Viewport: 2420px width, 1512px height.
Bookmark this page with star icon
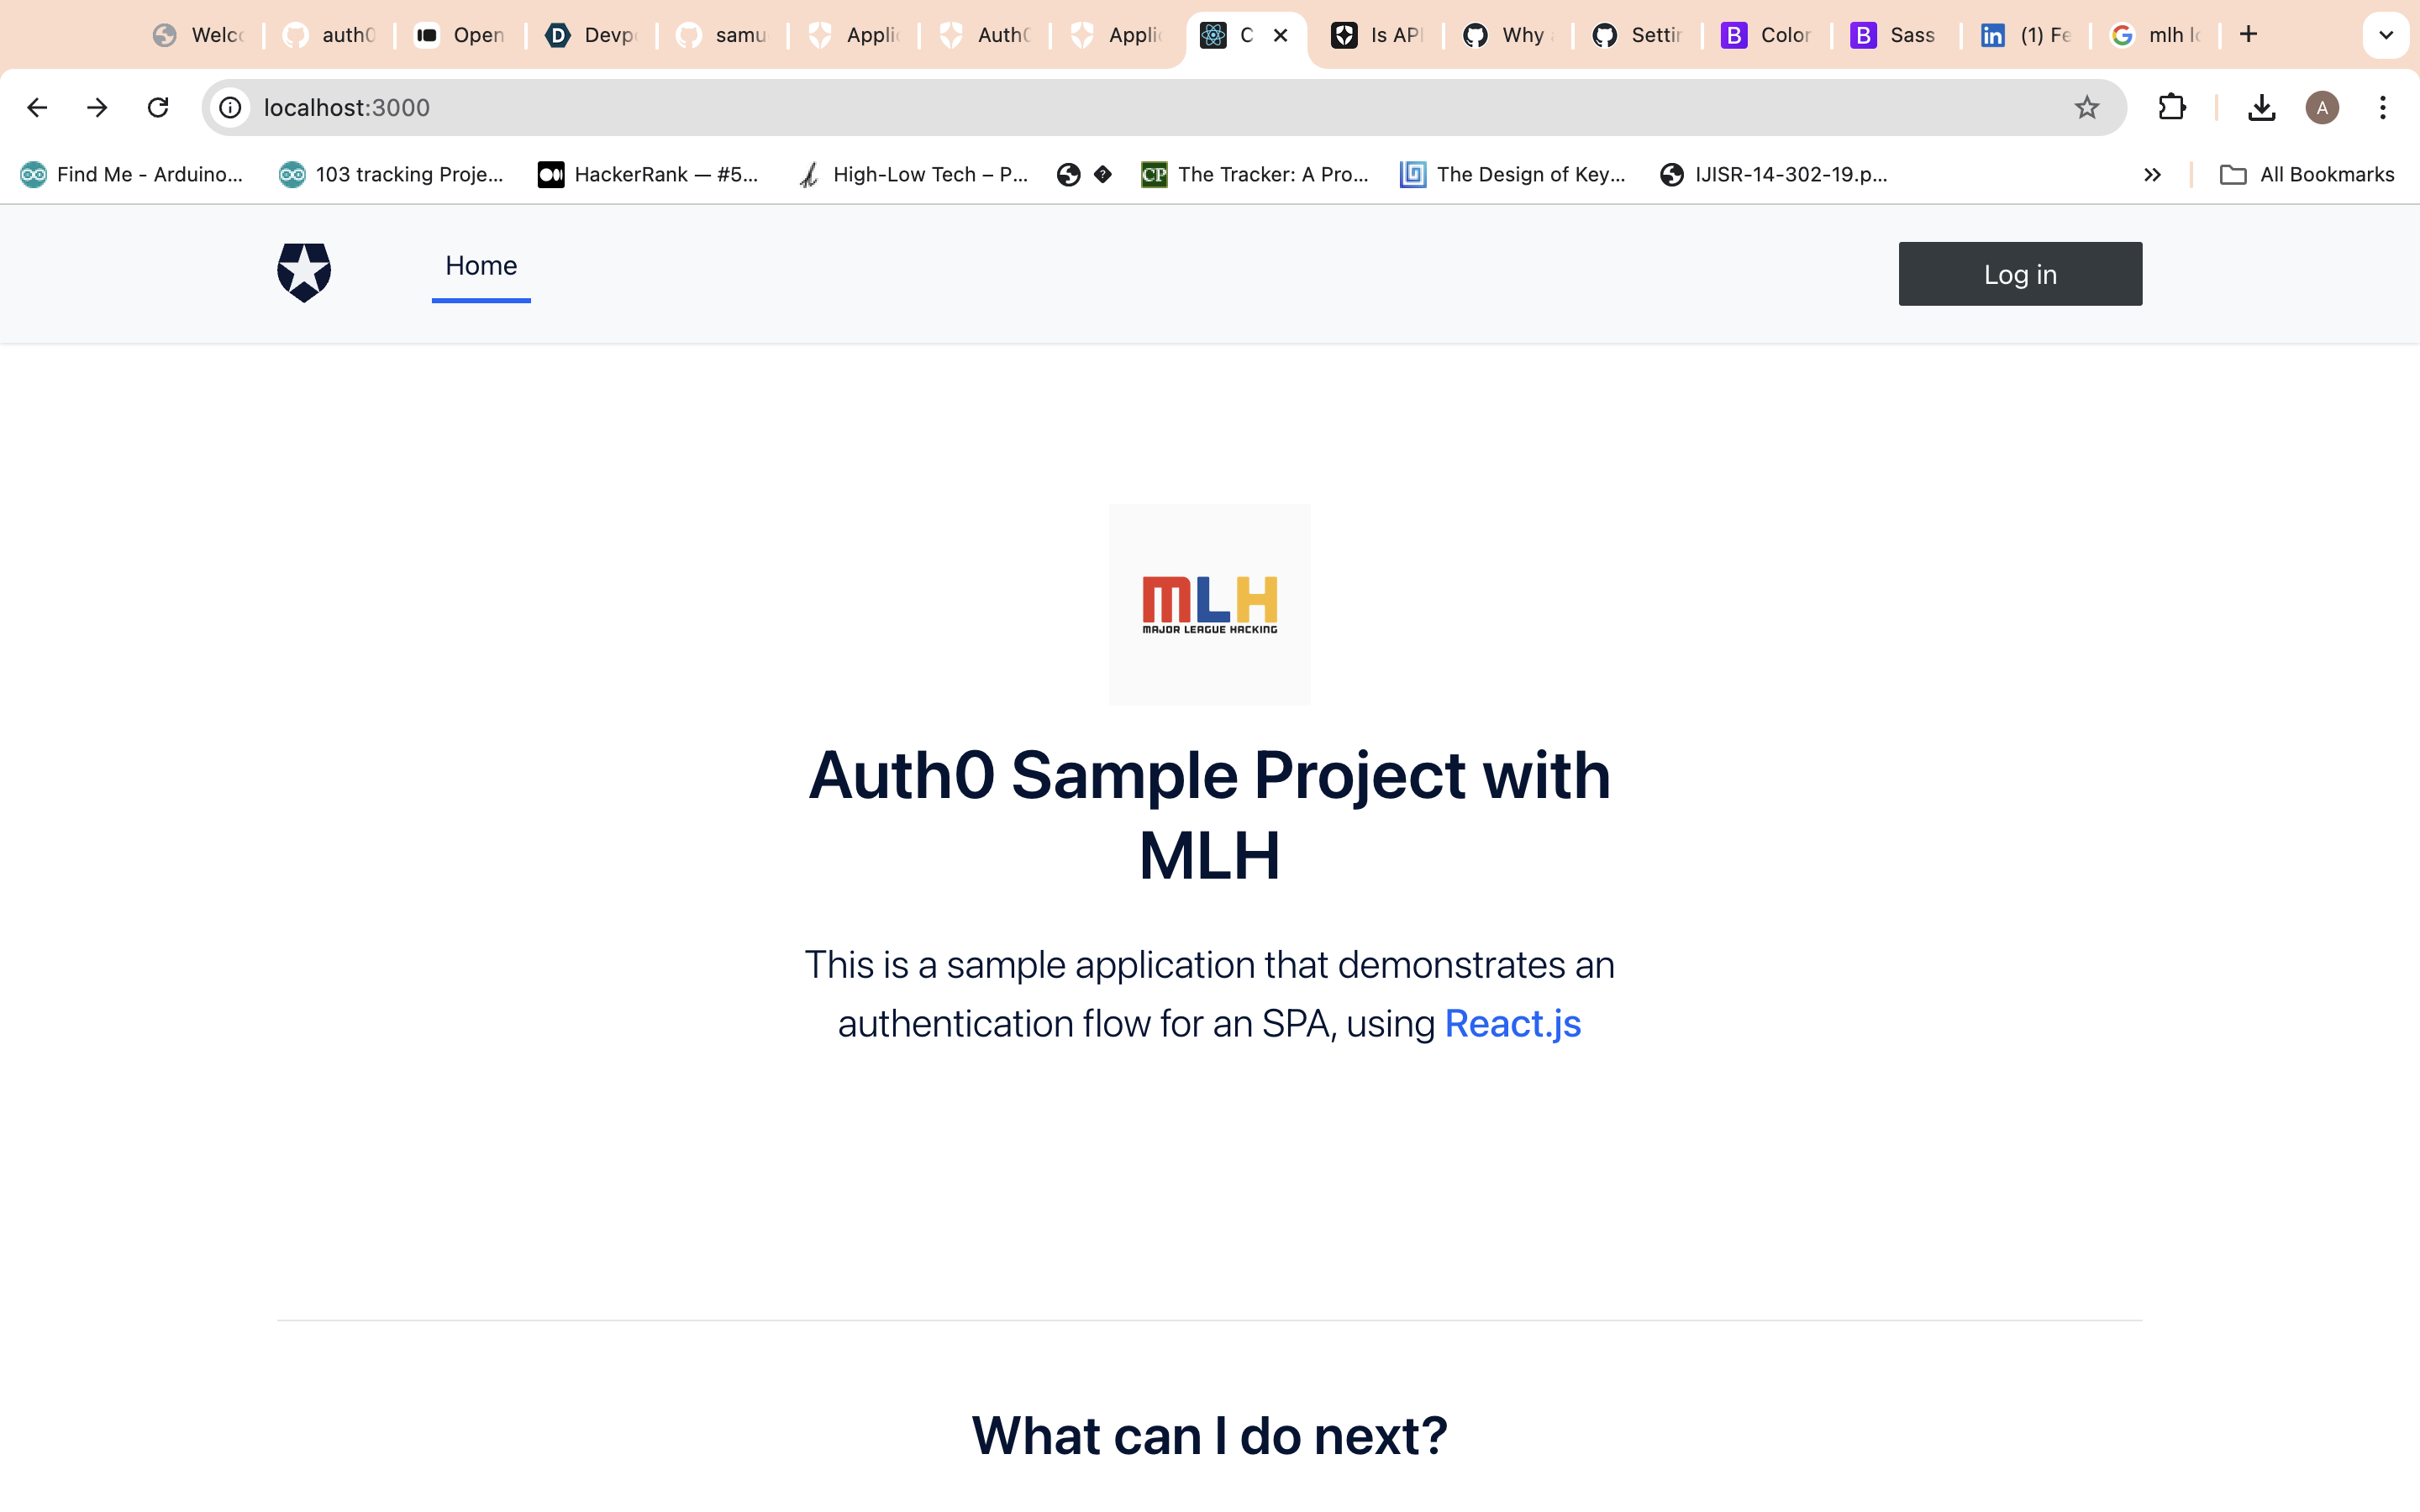point(2086,107)
